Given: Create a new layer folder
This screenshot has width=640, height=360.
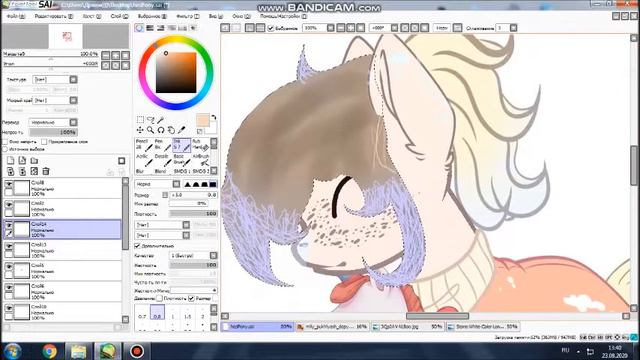Looking at the screenshot, I should point(34,160).
